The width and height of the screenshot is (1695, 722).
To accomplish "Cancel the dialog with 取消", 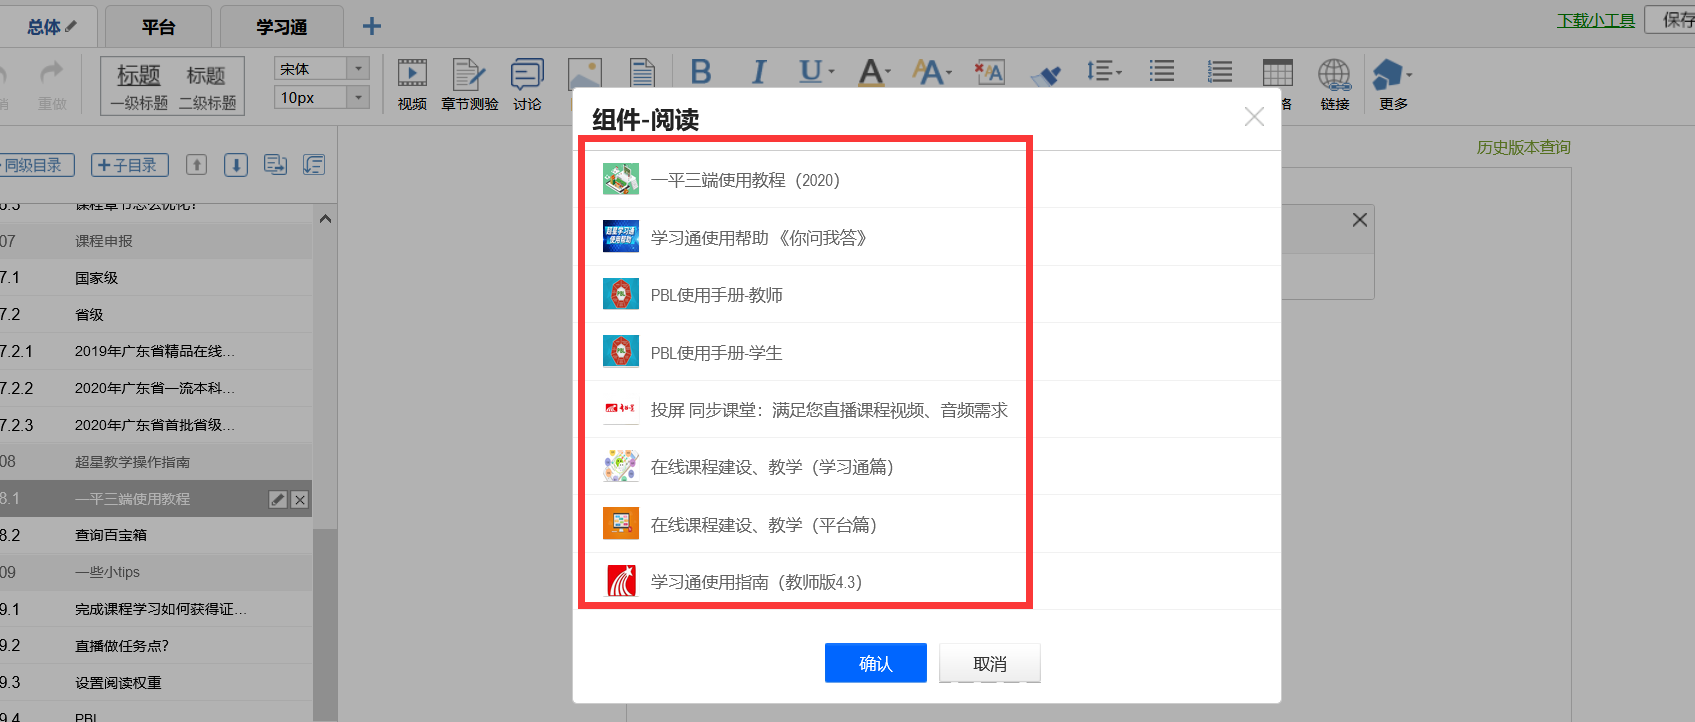I will [990, 663].
